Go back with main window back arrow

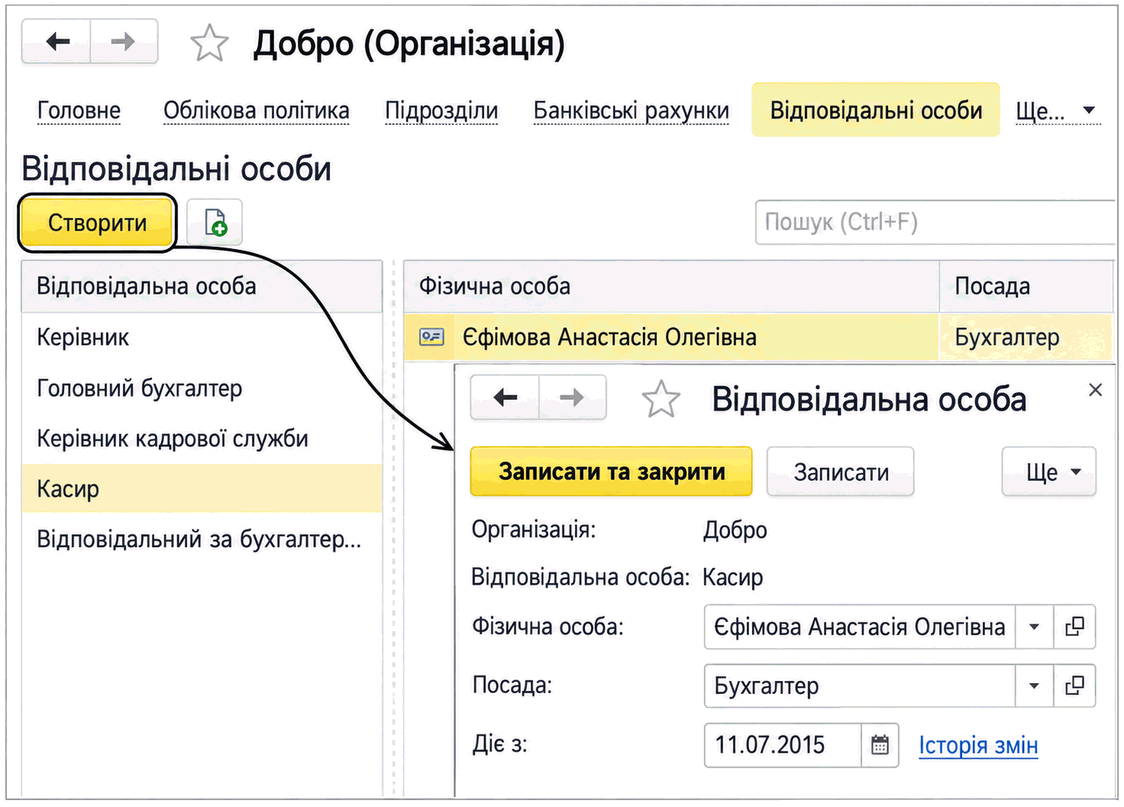point(57,42)
